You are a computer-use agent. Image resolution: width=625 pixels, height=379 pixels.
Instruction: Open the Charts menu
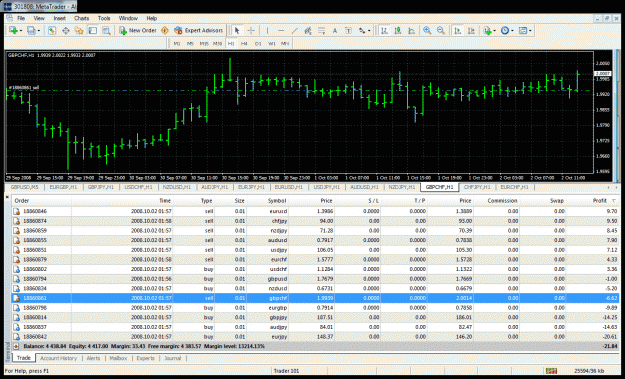[81, 18]
